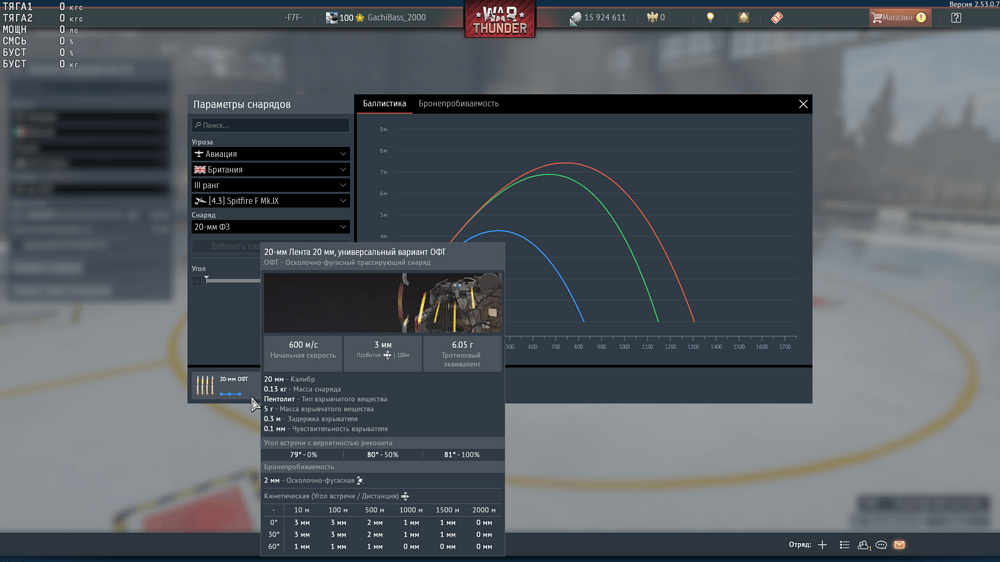Select the Баллистика tab
The image size is (1000, 562).
[x=384, y=103]
